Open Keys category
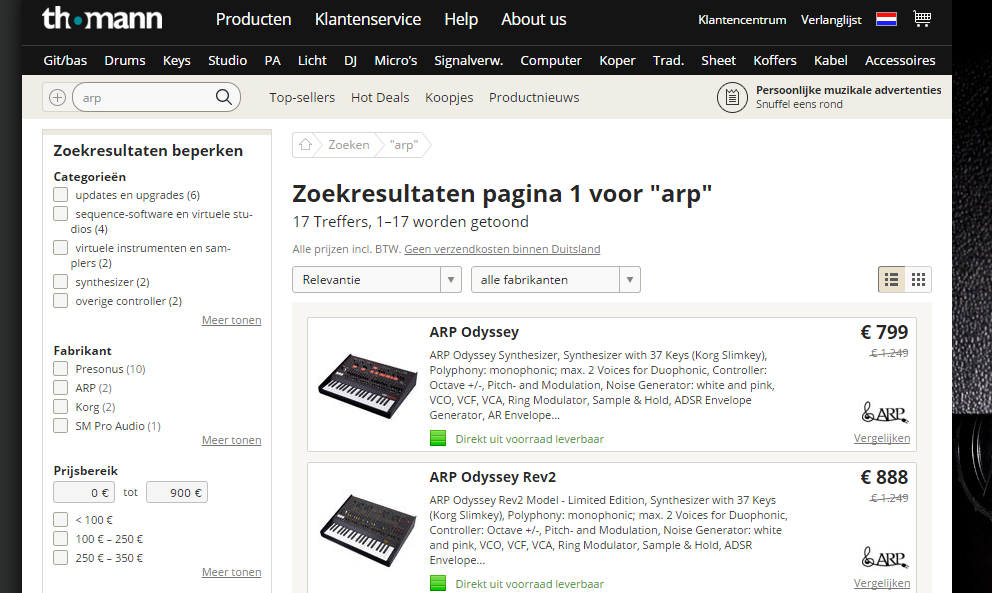992x593 pixels. click(177, 61)
